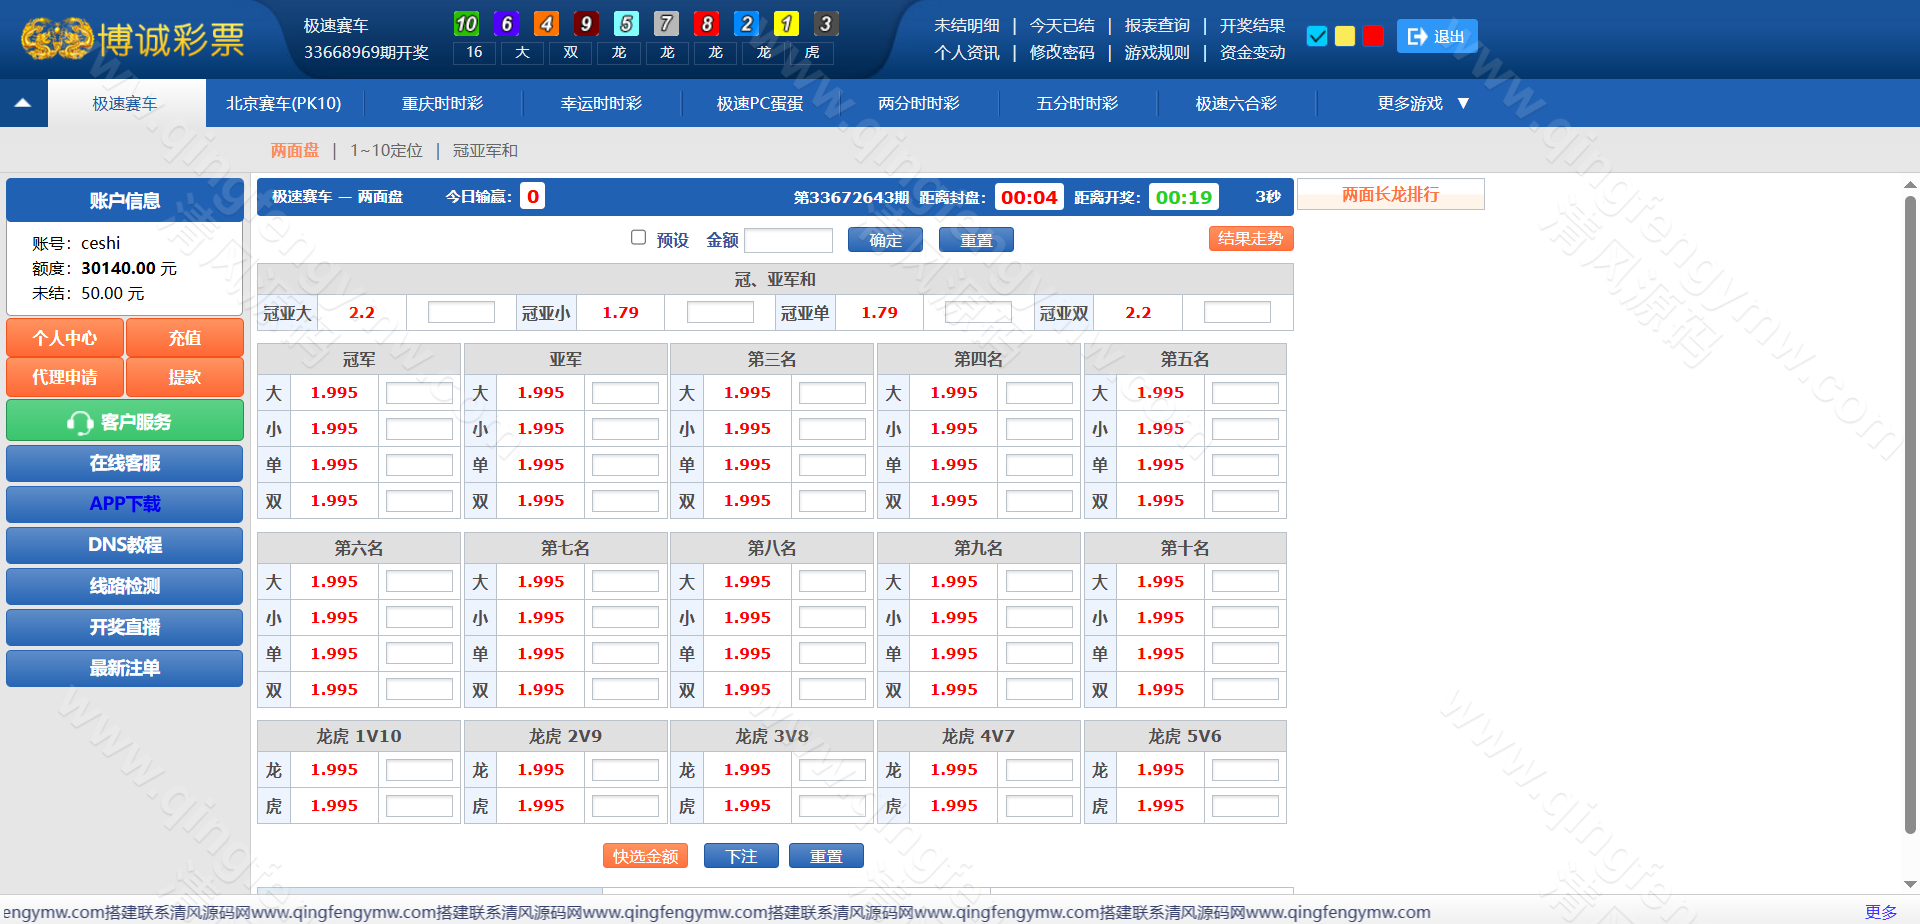Click the red number 8 result ball
Viewport: 1920px width, 924px height.
707,24
